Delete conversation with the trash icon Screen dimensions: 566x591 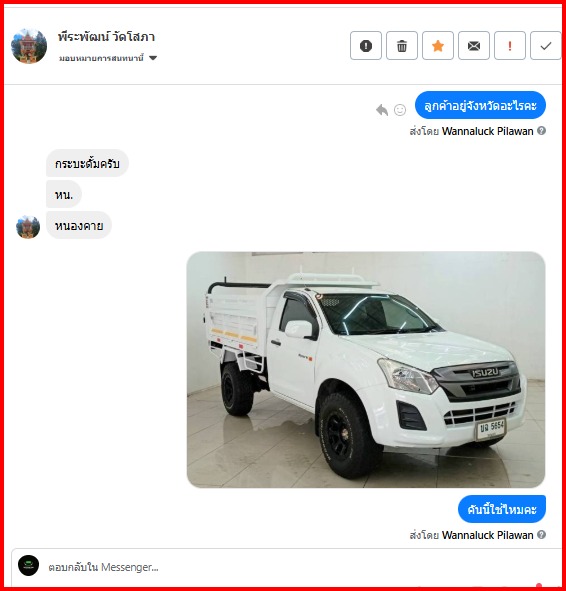[x=402, y=46]
